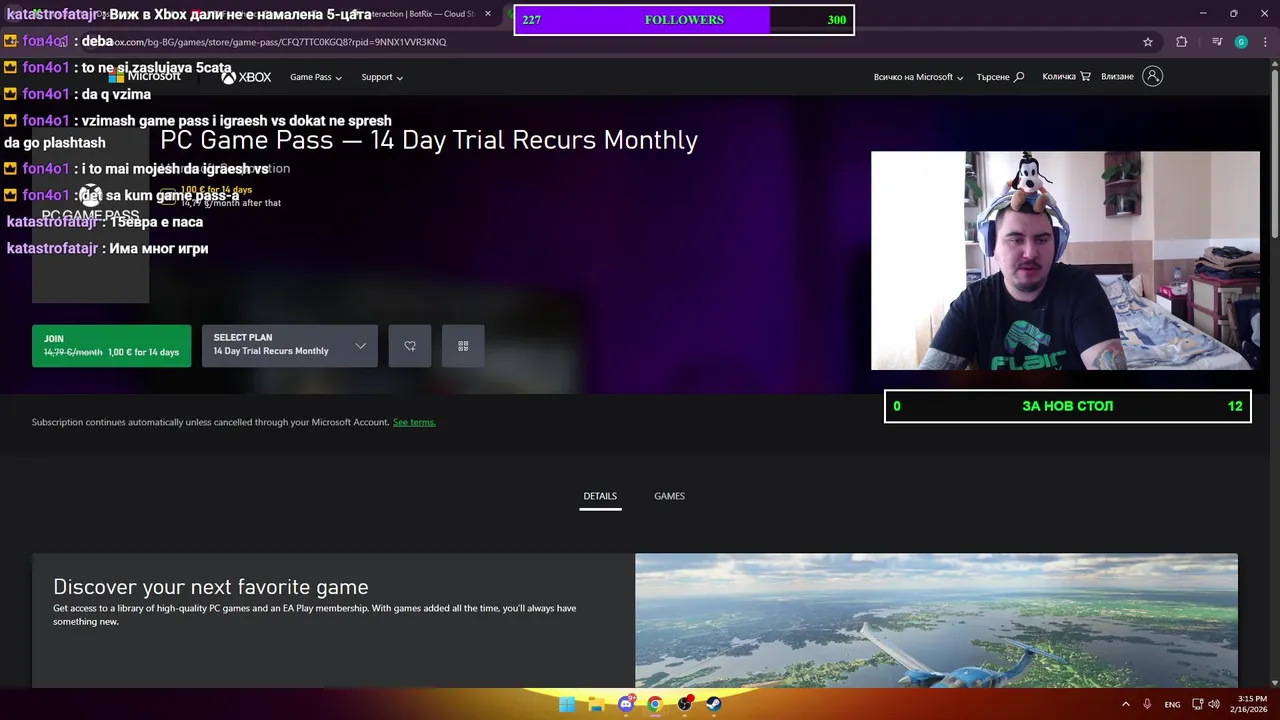Image resolution: width=1280 pixels, height=720 pixels.
Task: Click the sign-in account avatar icon
Action: [x=1152, y=76]
